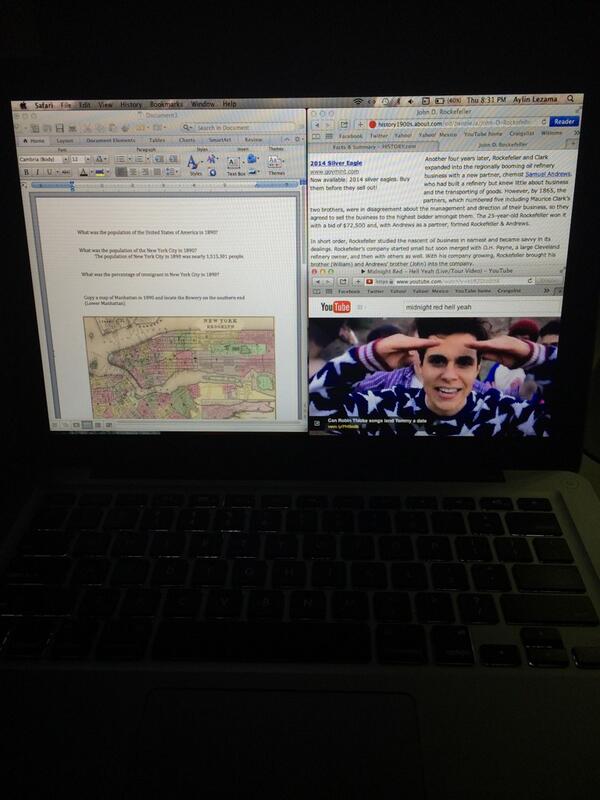This screenshot has width=600, height=800.
Task: Click Share icon in Rockefeller Safari window
Action: [344, 124]
